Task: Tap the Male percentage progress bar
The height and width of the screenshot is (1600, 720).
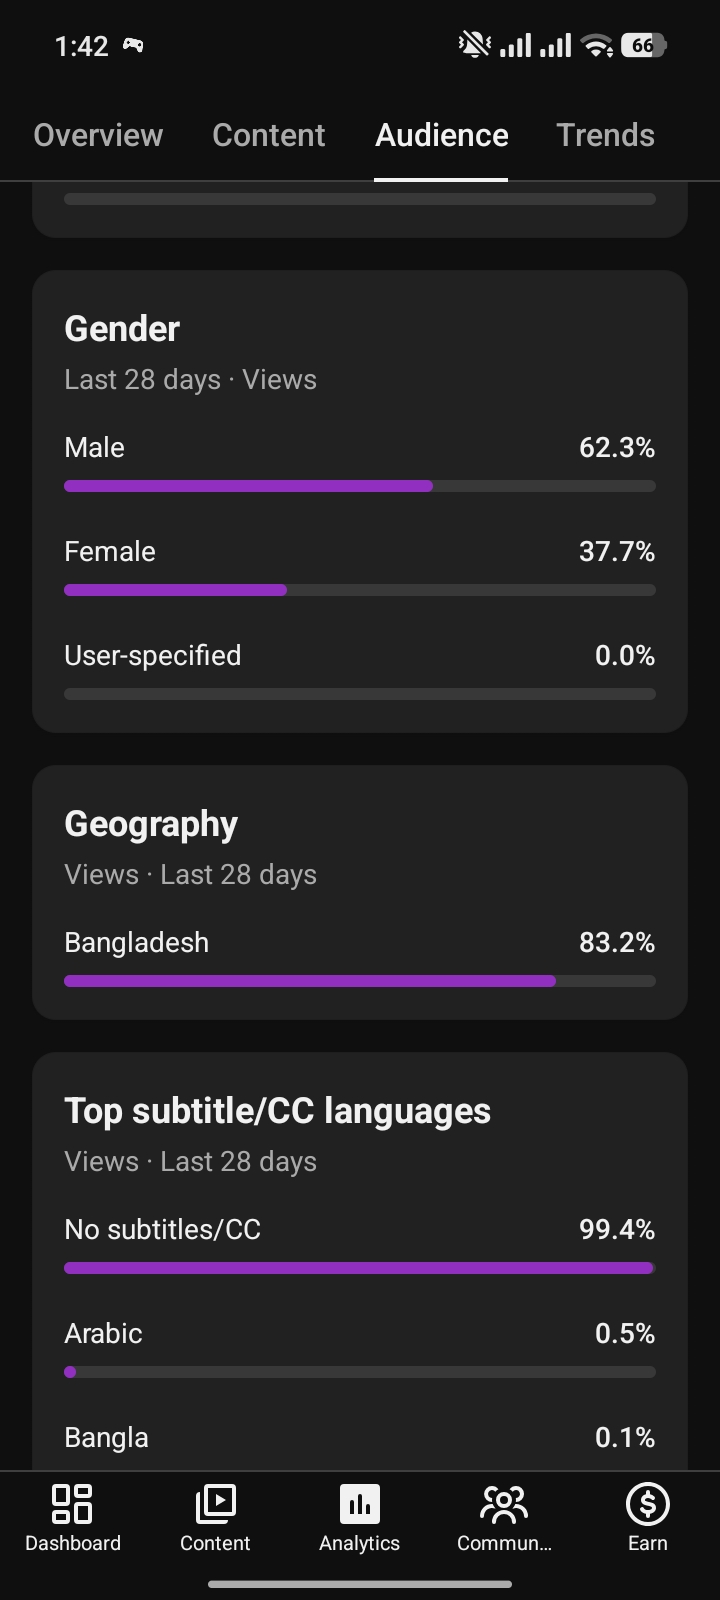Action: 360,486
